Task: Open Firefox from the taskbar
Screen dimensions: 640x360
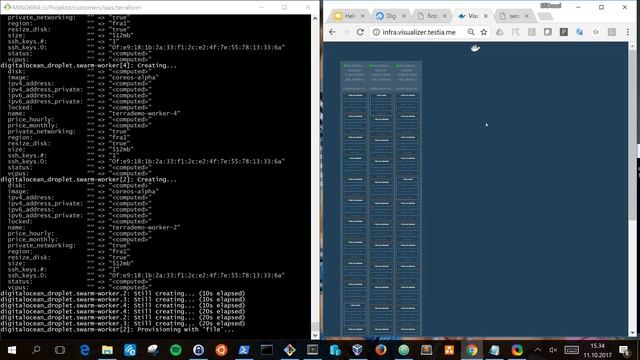Action: point(381,350)
